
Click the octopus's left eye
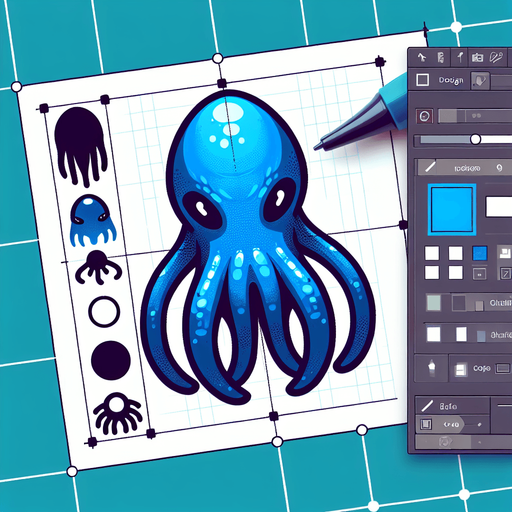click(x=202, y=209)
